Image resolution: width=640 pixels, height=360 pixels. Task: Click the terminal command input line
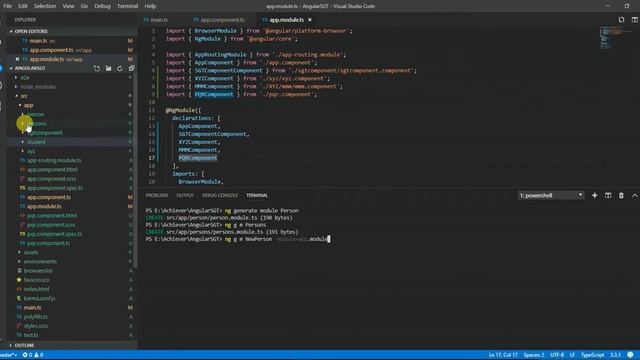tap(238, 239)
